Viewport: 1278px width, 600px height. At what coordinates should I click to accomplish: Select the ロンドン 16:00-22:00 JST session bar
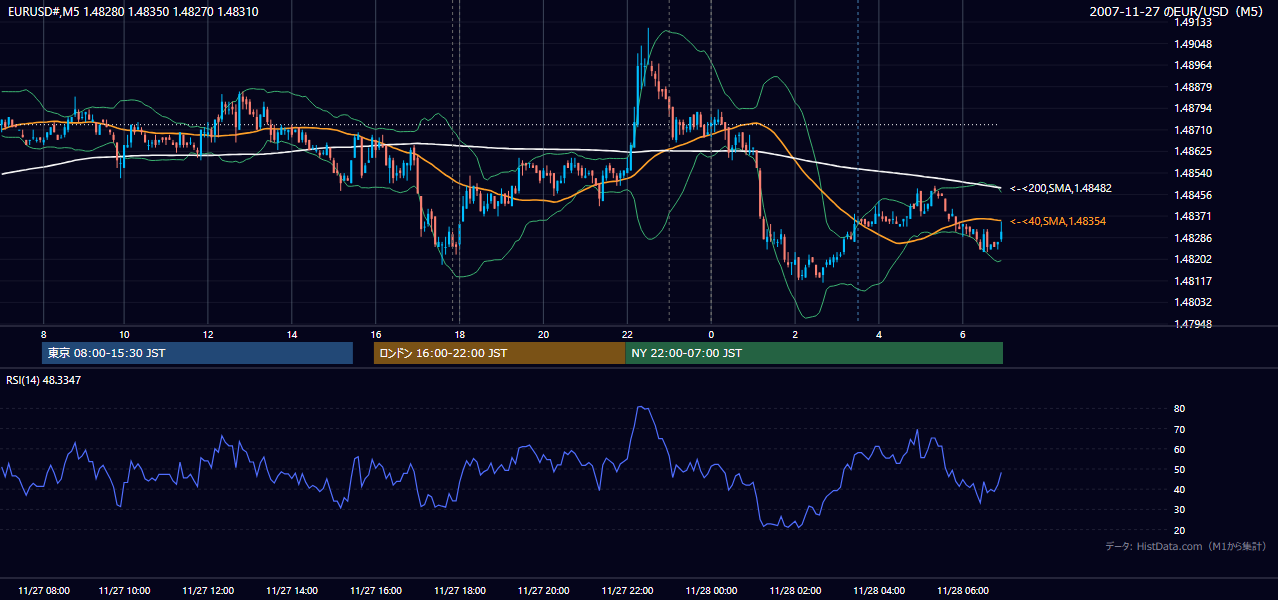500,353
